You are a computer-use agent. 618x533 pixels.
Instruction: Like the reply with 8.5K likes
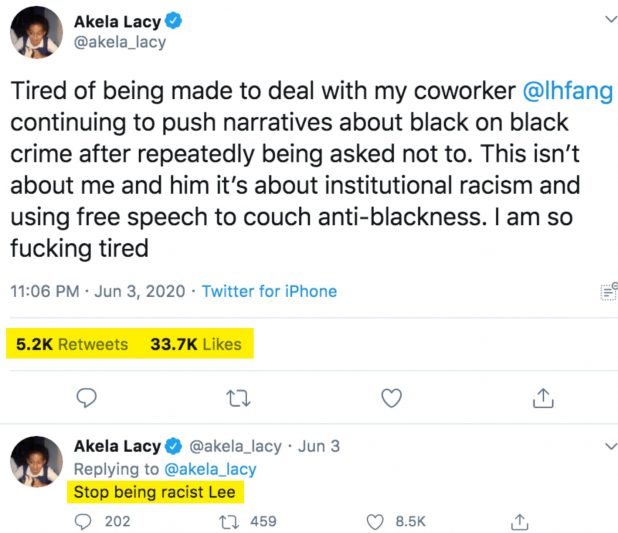[x=376, y=521]
